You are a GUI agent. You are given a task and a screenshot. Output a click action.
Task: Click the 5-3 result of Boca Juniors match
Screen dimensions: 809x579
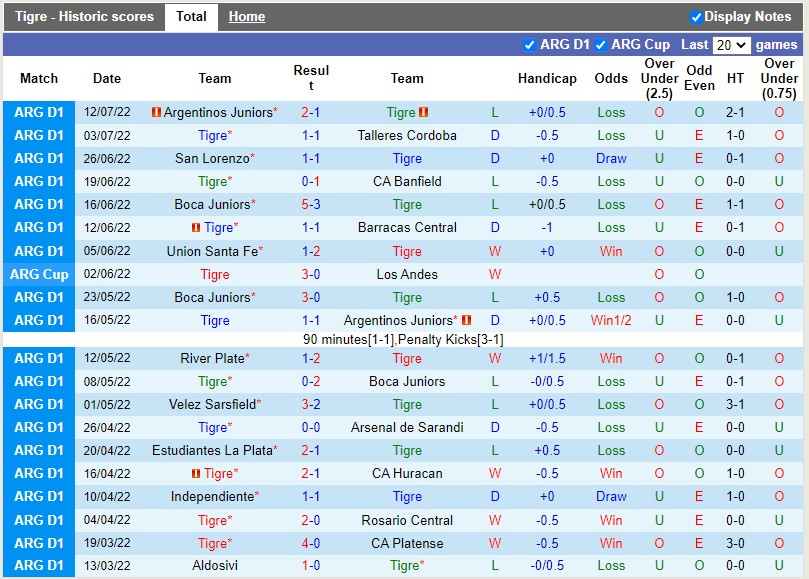coord(311,205)
